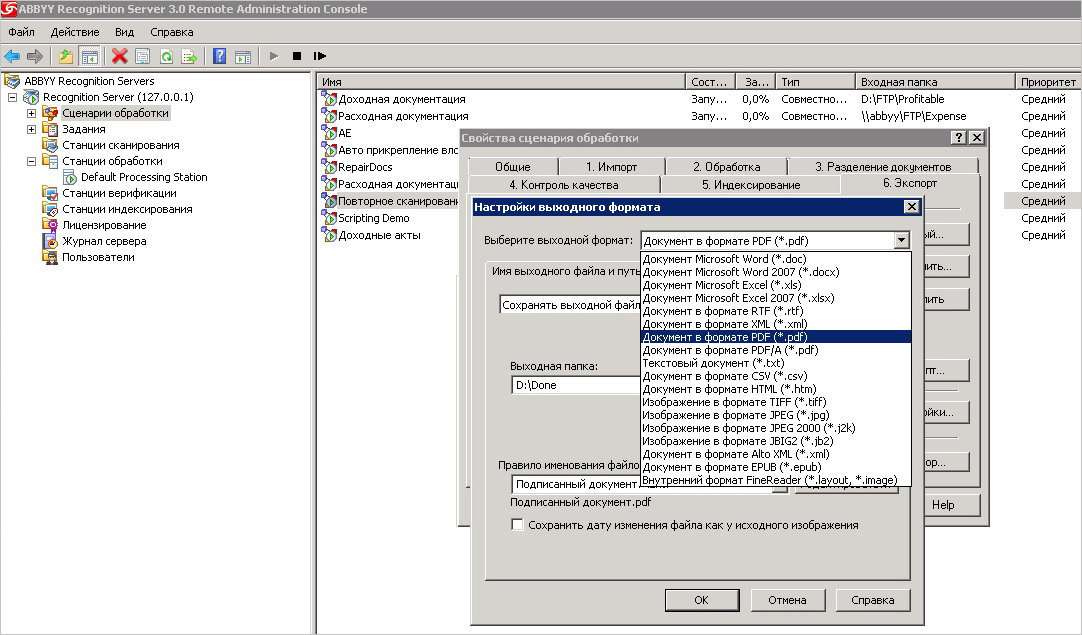
Task: Open the Вид menu
Action: (124, 32)
